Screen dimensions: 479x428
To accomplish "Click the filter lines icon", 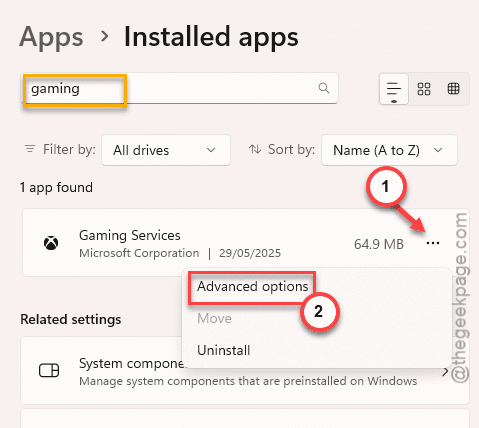I will point(30,149).
